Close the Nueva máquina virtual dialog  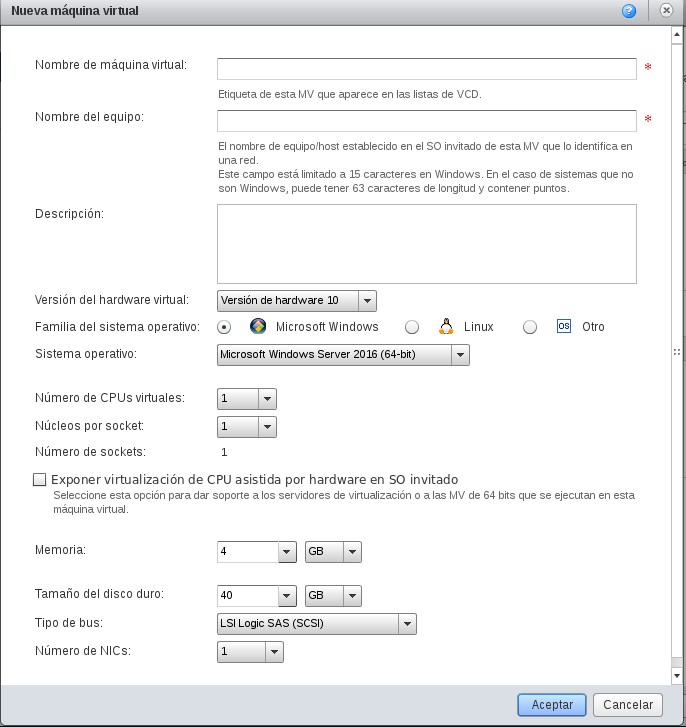pyautogui.click(x=665, y=11)
